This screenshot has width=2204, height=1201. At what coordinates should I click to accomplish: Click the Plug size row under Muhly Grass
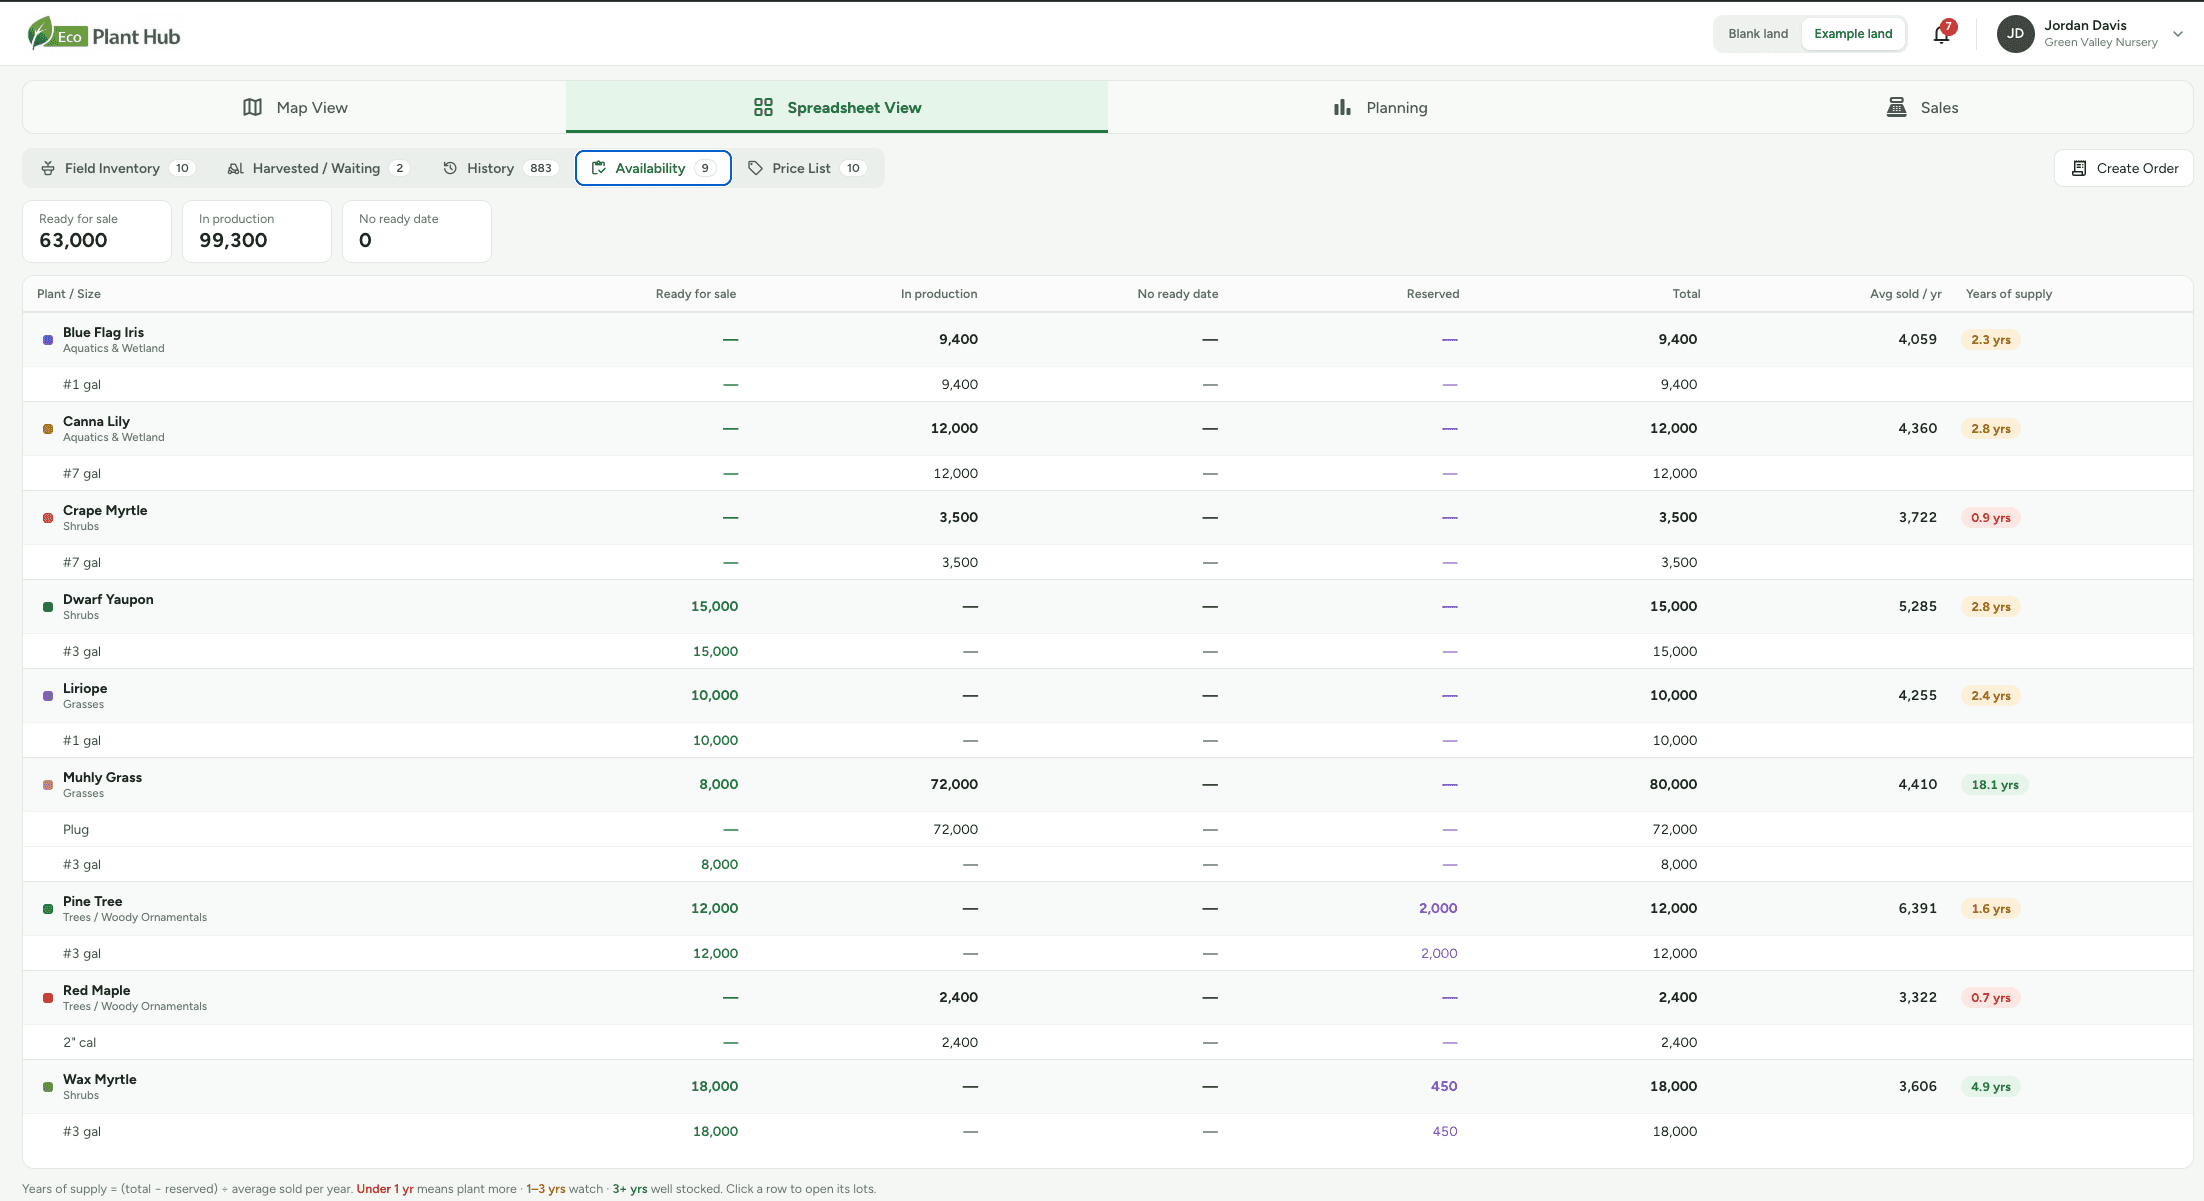1108,830
